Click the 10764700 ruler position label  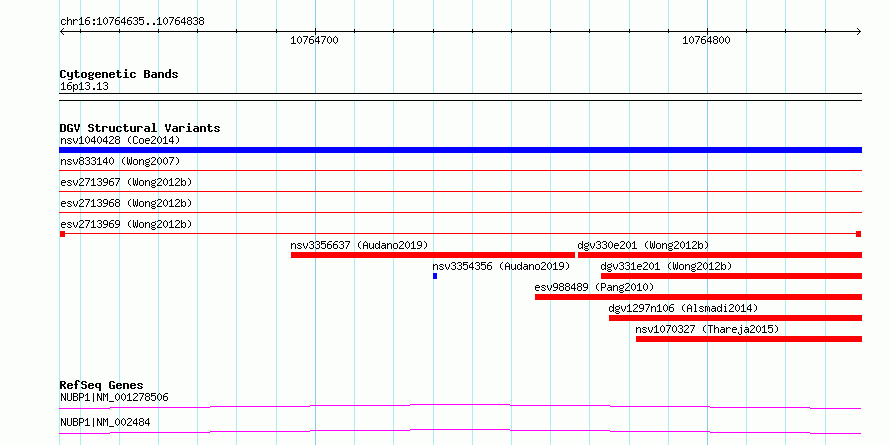click(314, 40)
